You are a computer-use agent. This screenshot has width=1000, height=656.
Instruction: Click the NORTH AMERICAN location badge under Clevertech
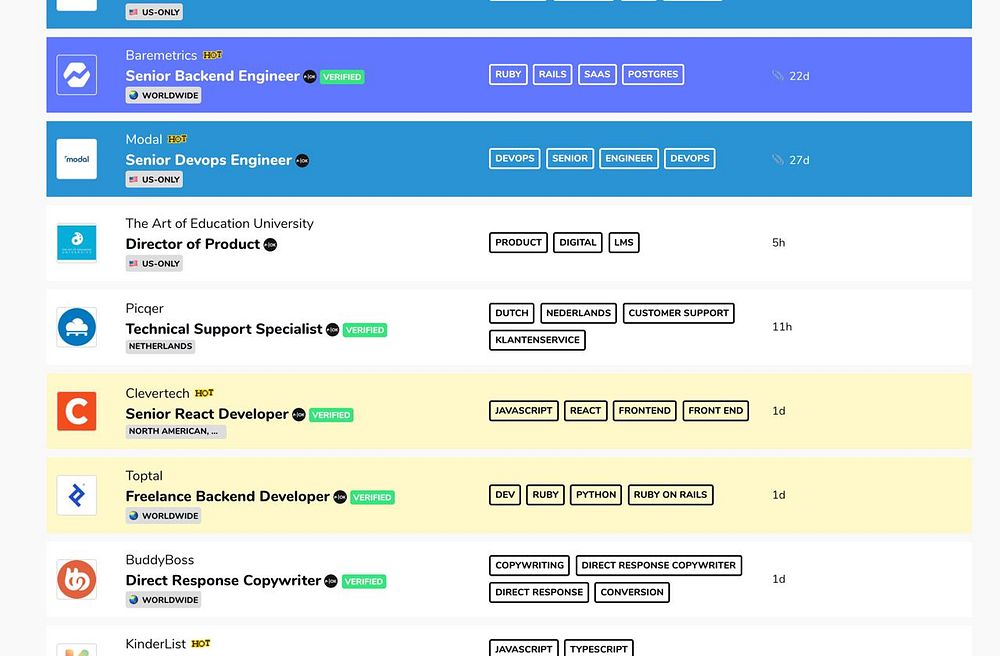[x=176, y=432]
